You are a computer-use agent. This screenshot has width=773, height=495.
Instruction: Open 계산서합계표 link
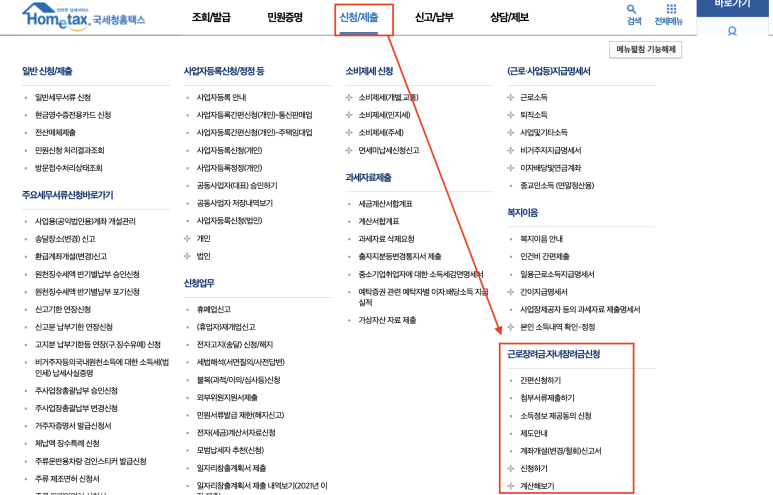point(379,221)
